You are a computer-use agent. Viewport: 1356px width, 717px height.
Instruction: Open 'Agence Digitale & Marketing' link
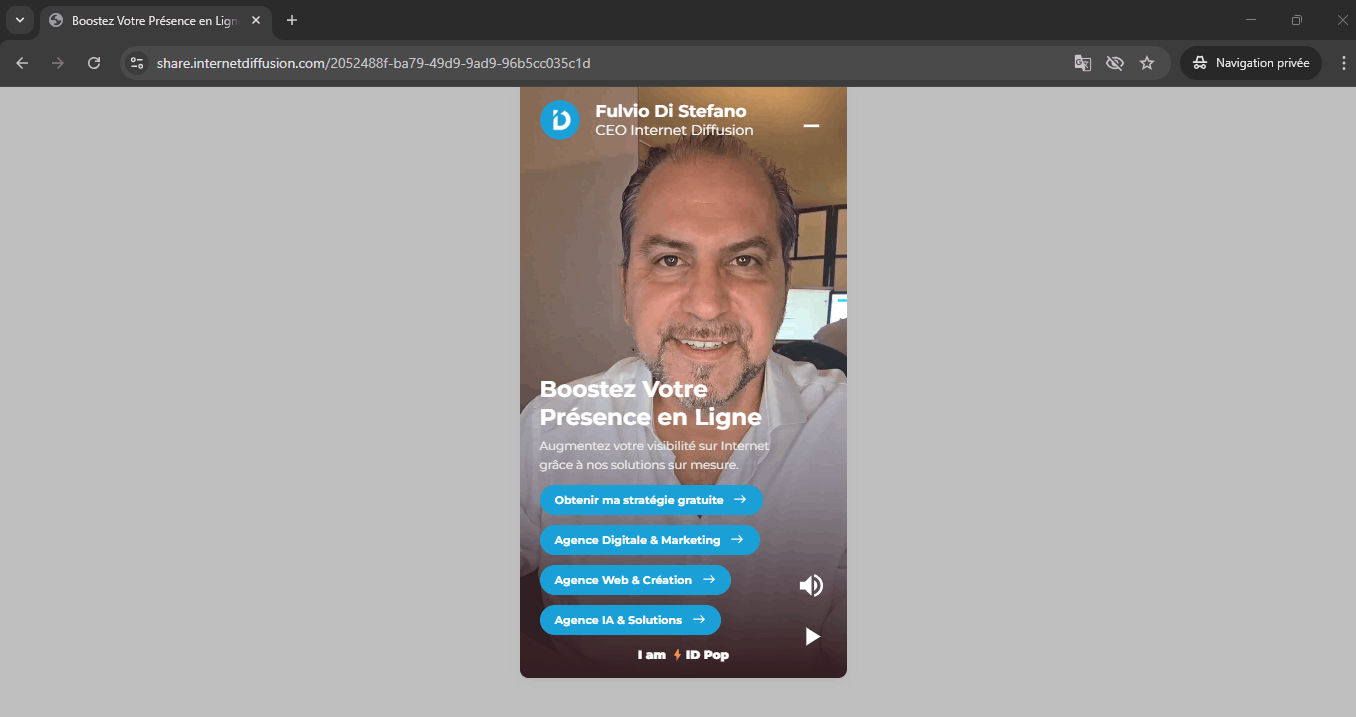650,540
